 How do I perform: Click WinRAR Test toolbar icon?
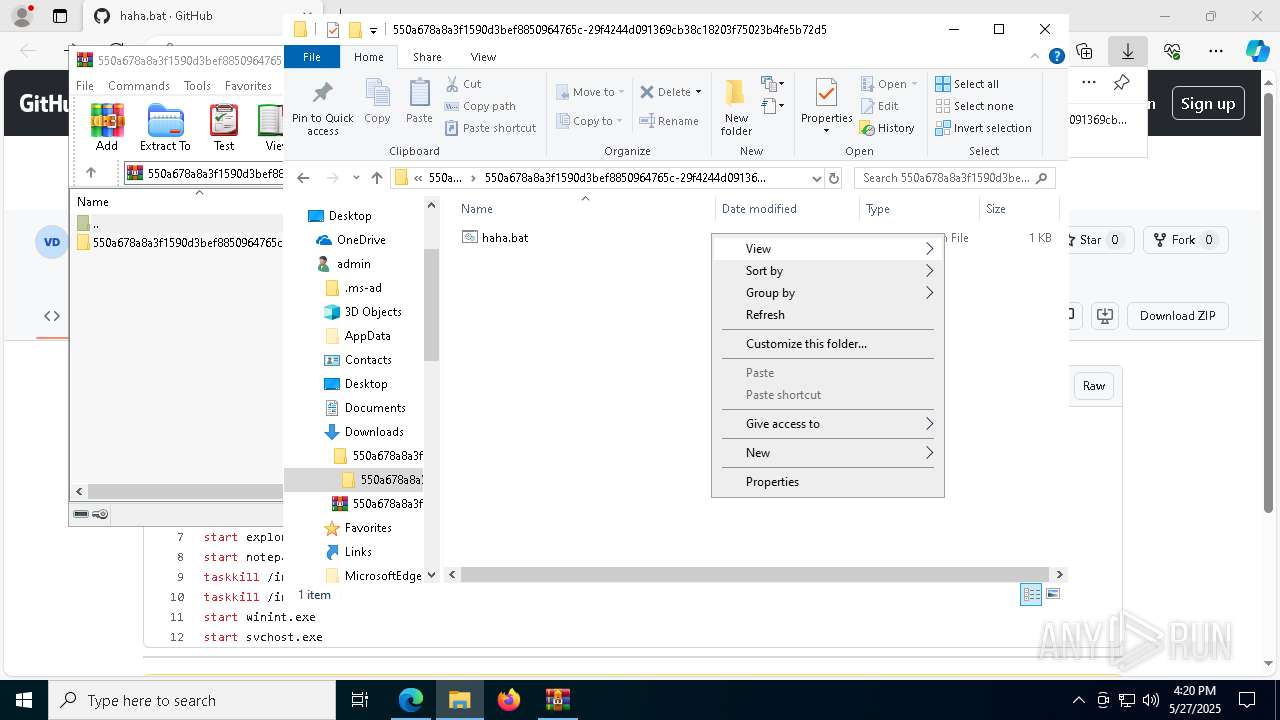click(224, 127)
